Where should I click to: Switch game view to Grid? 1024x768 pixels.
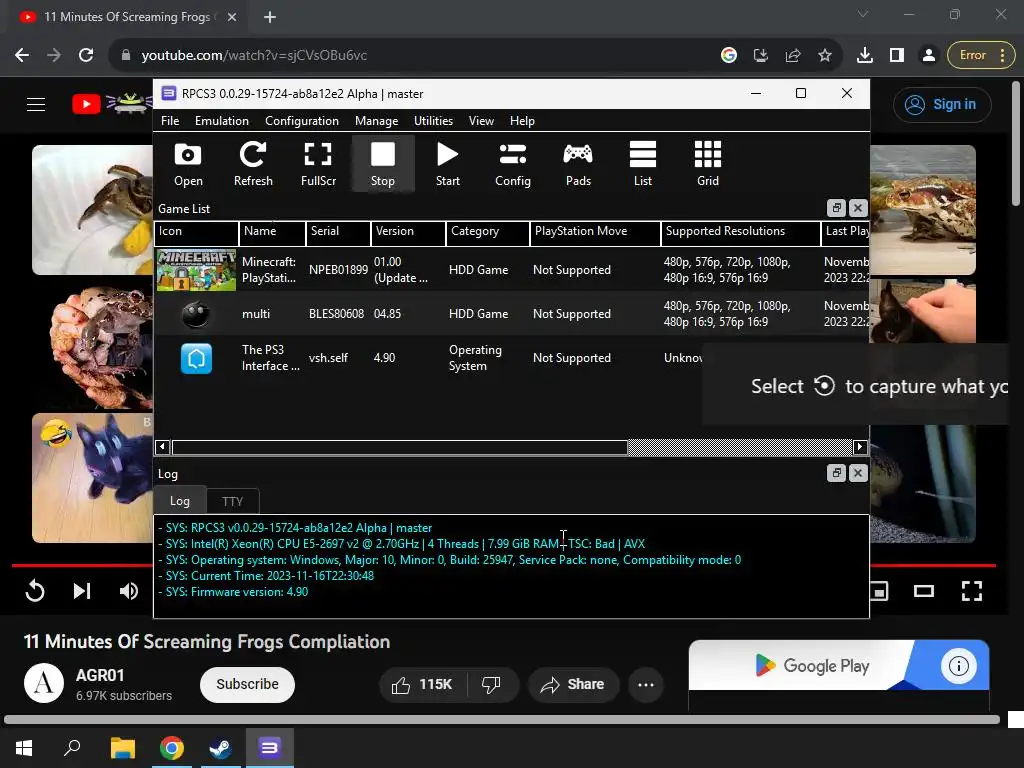coord(708,164)
